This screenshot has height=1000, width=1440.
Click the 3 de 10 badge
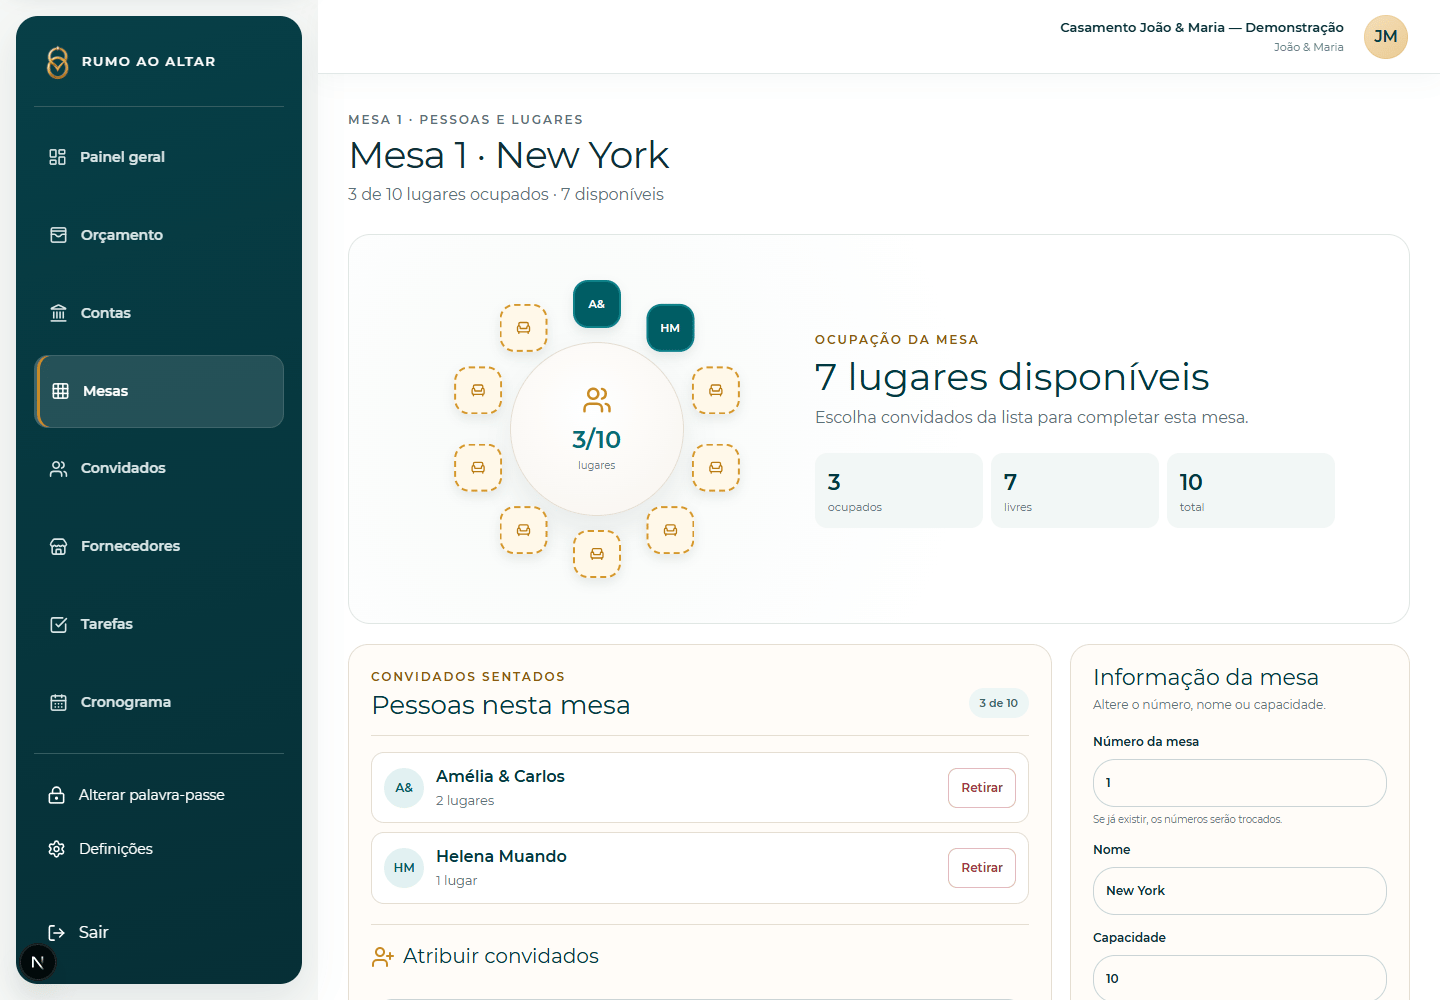(x=999, y=703)
